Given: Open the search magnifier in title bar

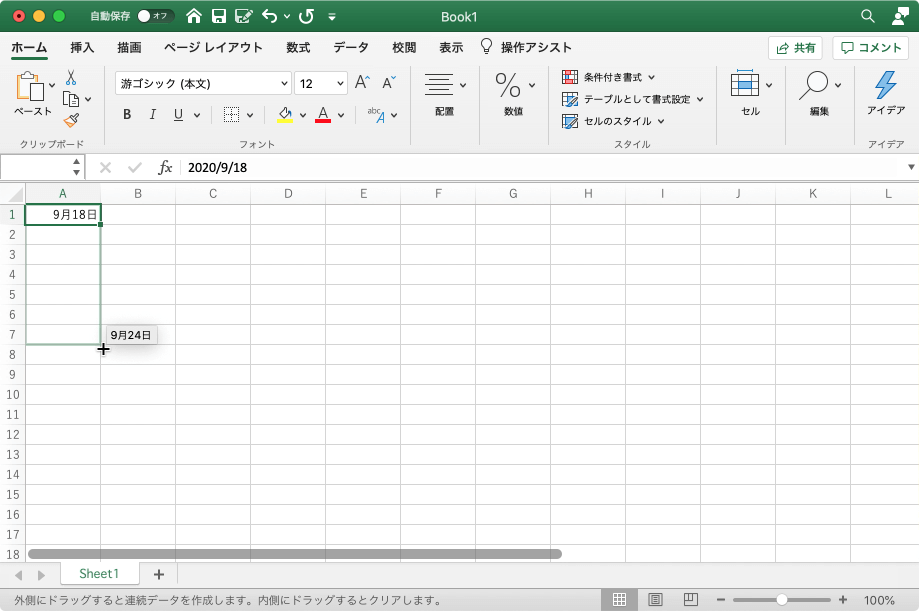Looking at the screenshot, I should tap(868, 16).
